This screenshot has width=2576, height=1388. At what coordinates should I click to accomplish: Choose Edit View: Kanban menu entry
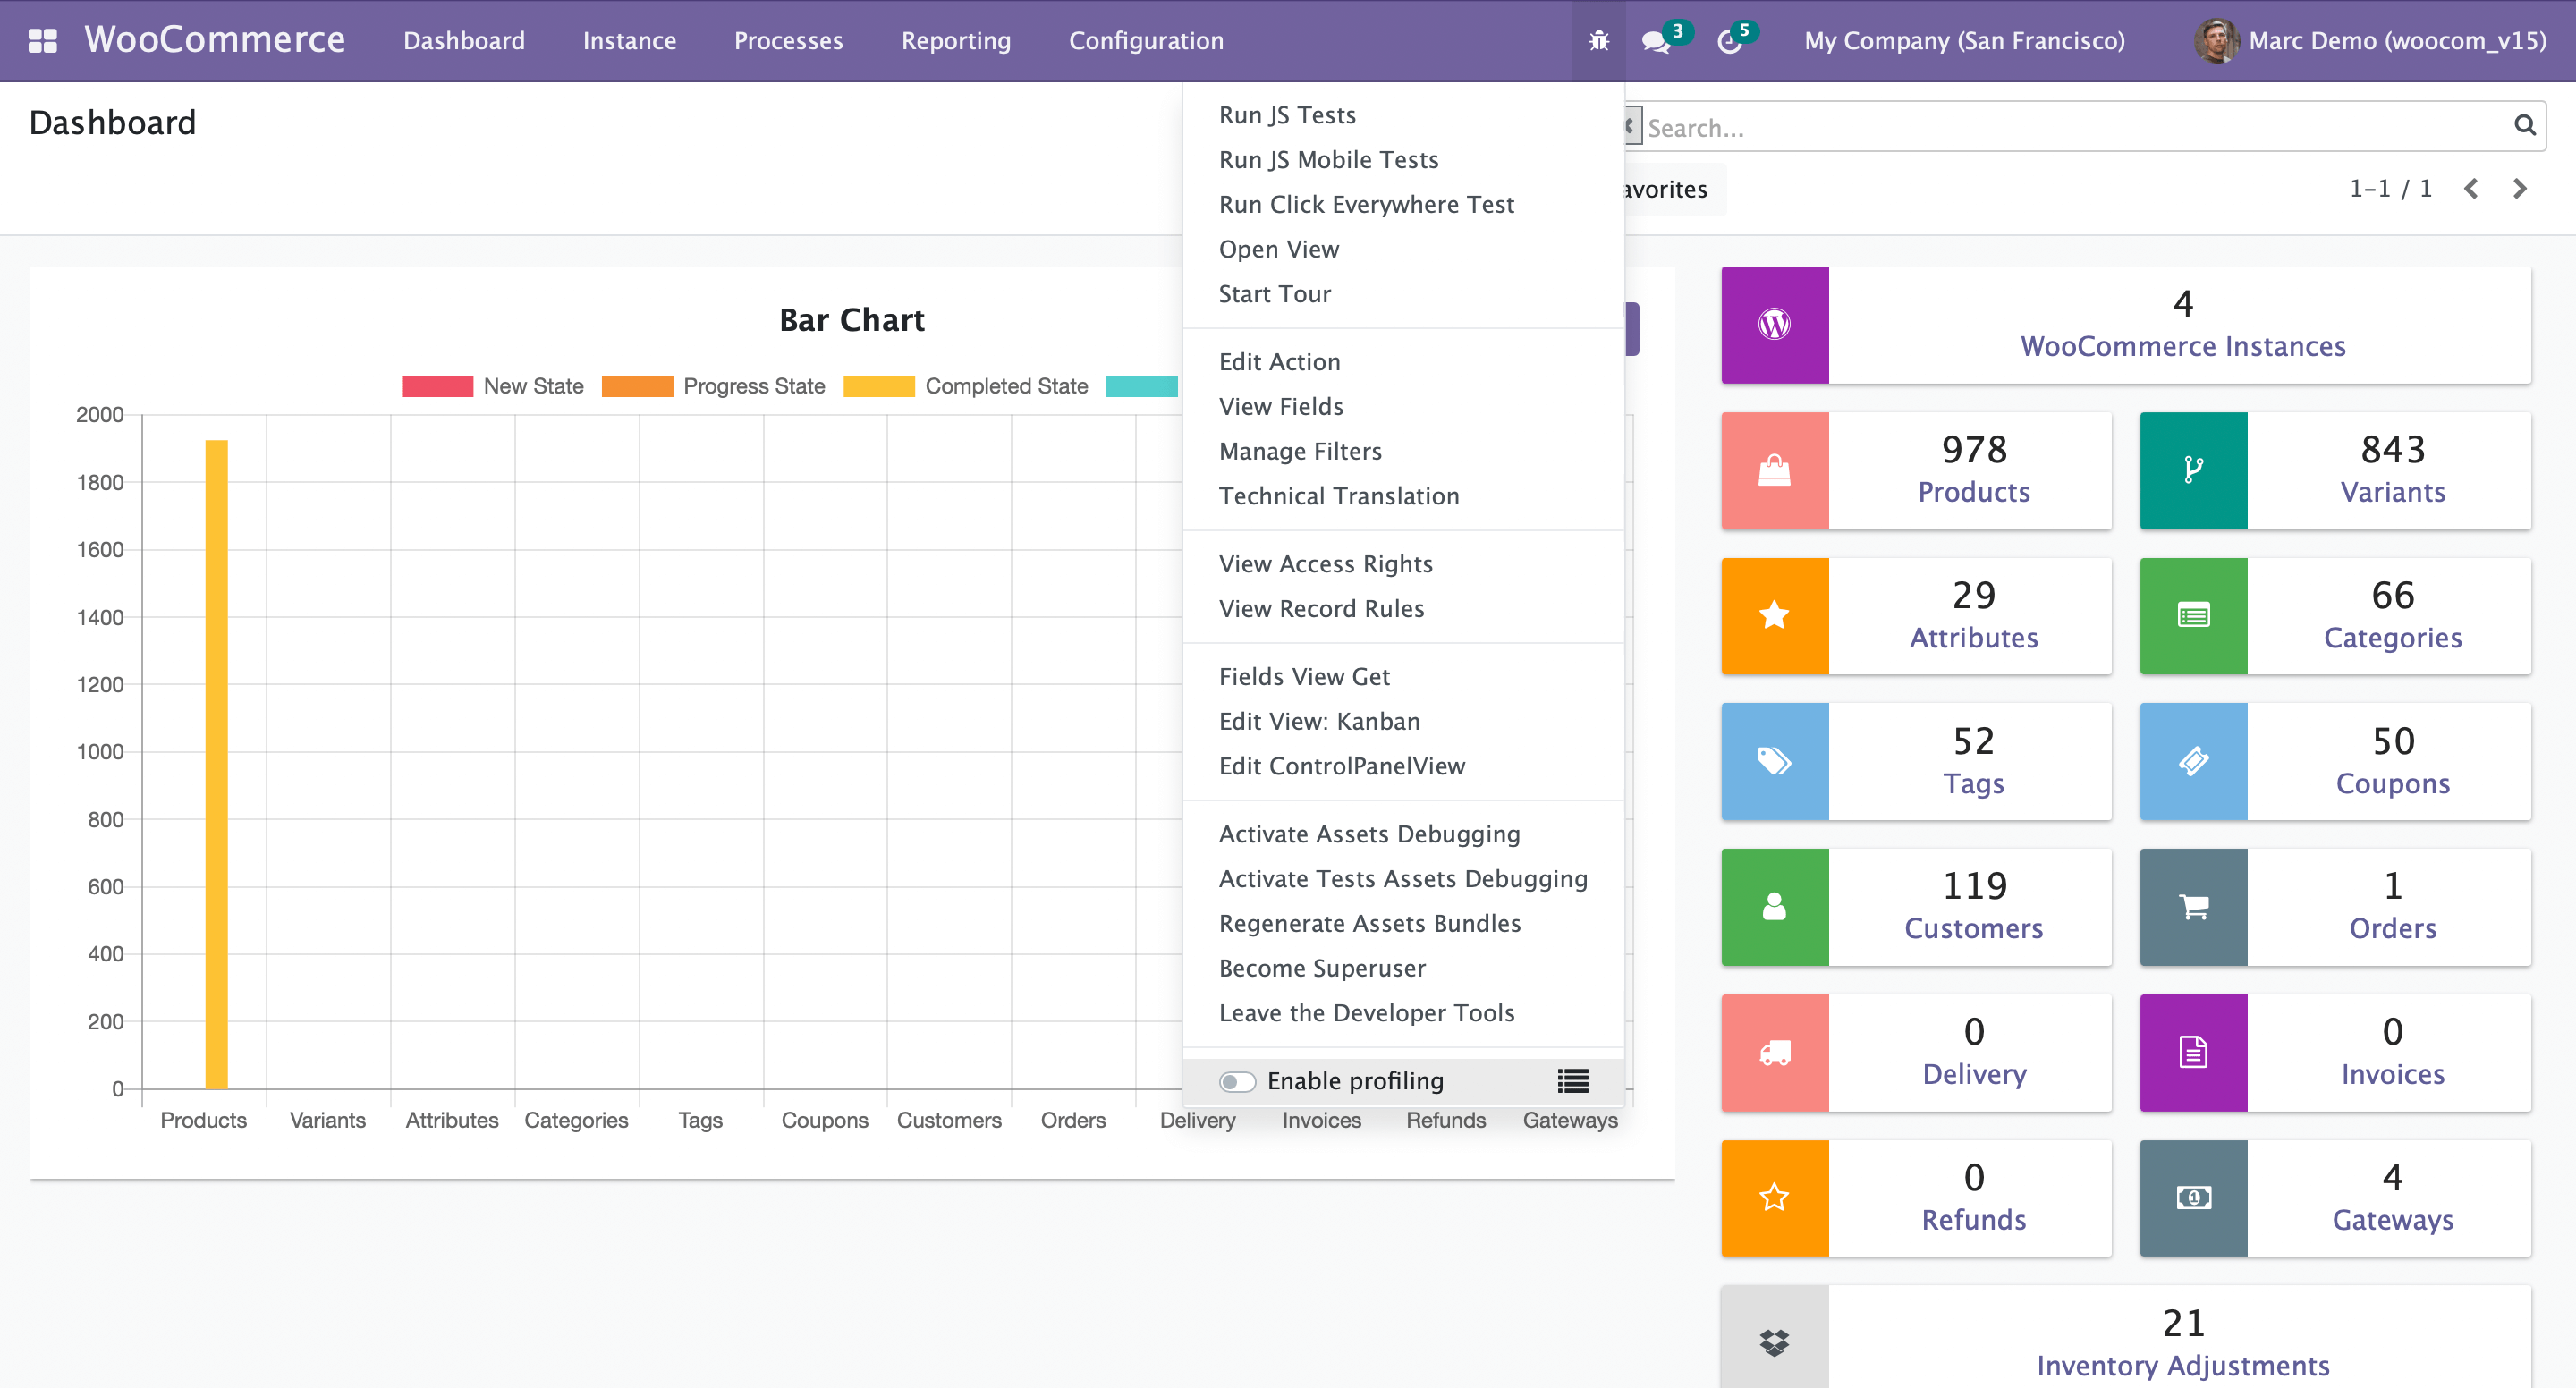1319,721
